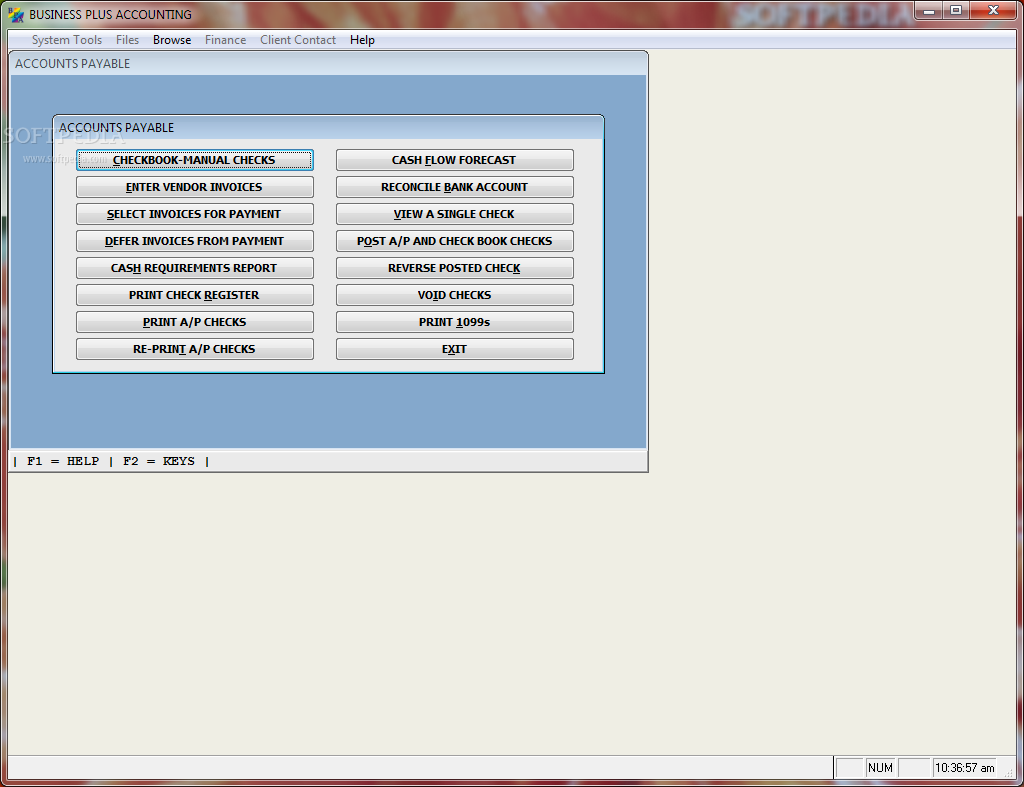Click Re-Print A/P Checks
The height and width of the screenshot is (787, 1024).
pyautogui.click(x=195, y=349)
